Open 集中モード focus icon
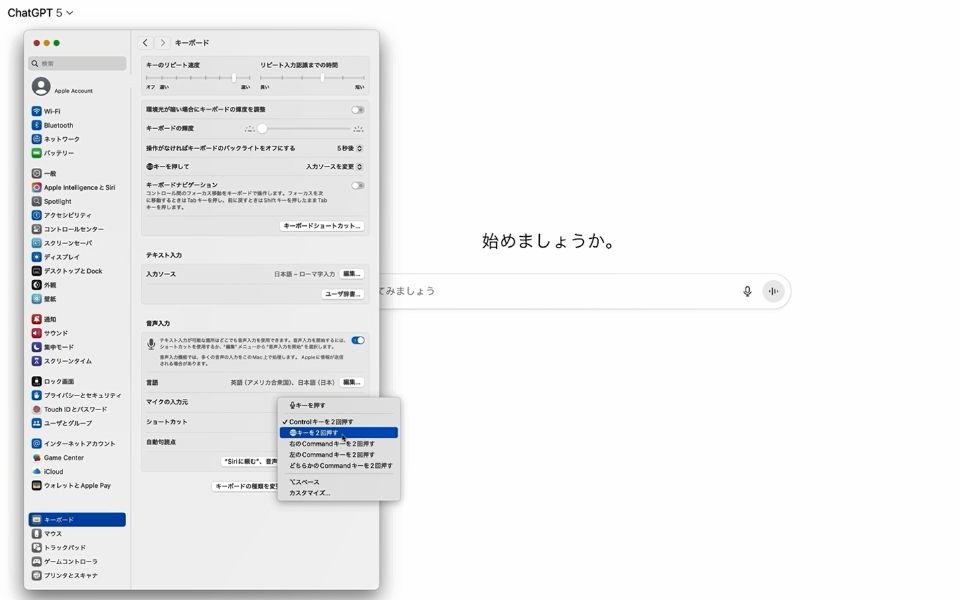This screenshot has width=960, height=600. tap(37, 347)
